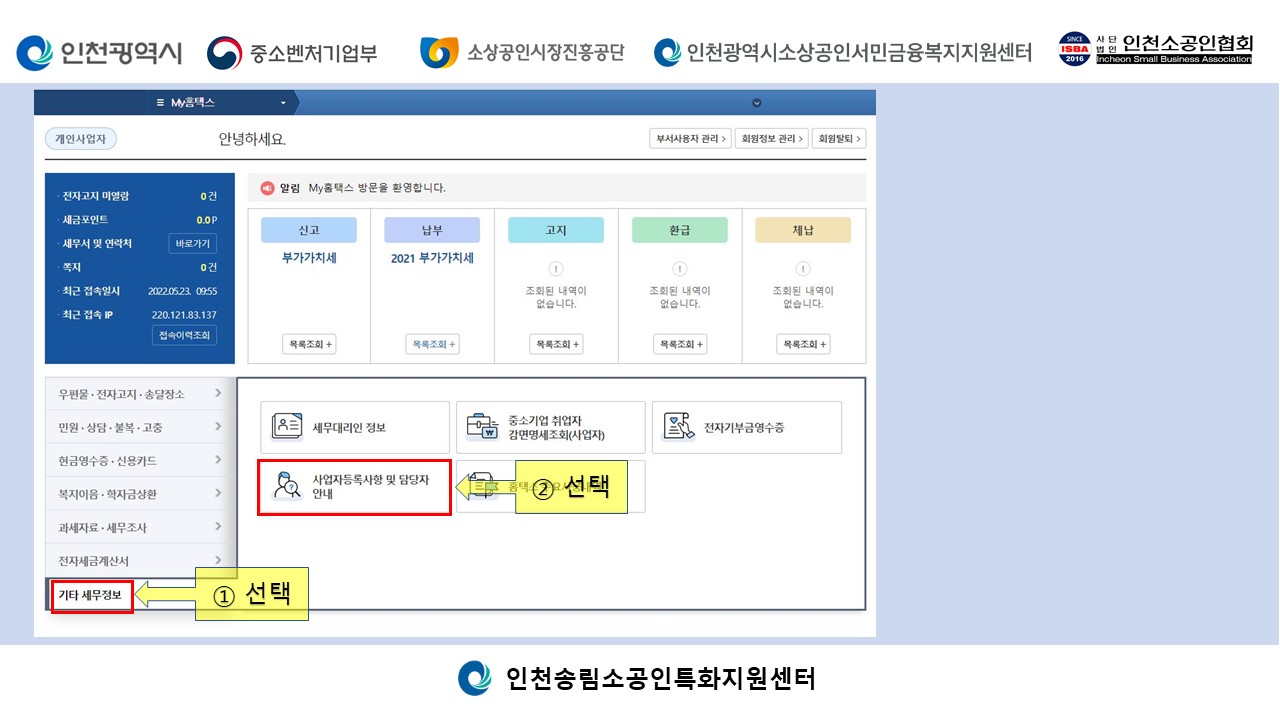The height and width of the screenshot is (720, 1280).
Task: Click 접속이력조회 button
Action: 184,335
